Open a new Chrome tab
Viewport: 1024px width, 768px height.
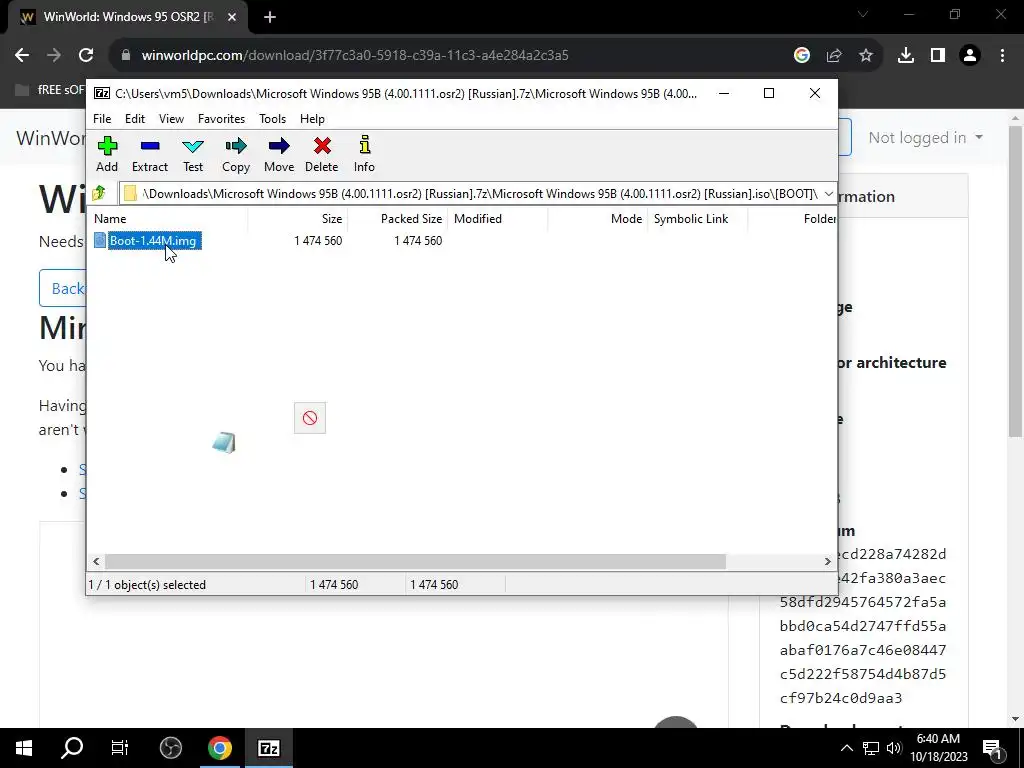tap(270, 18)
